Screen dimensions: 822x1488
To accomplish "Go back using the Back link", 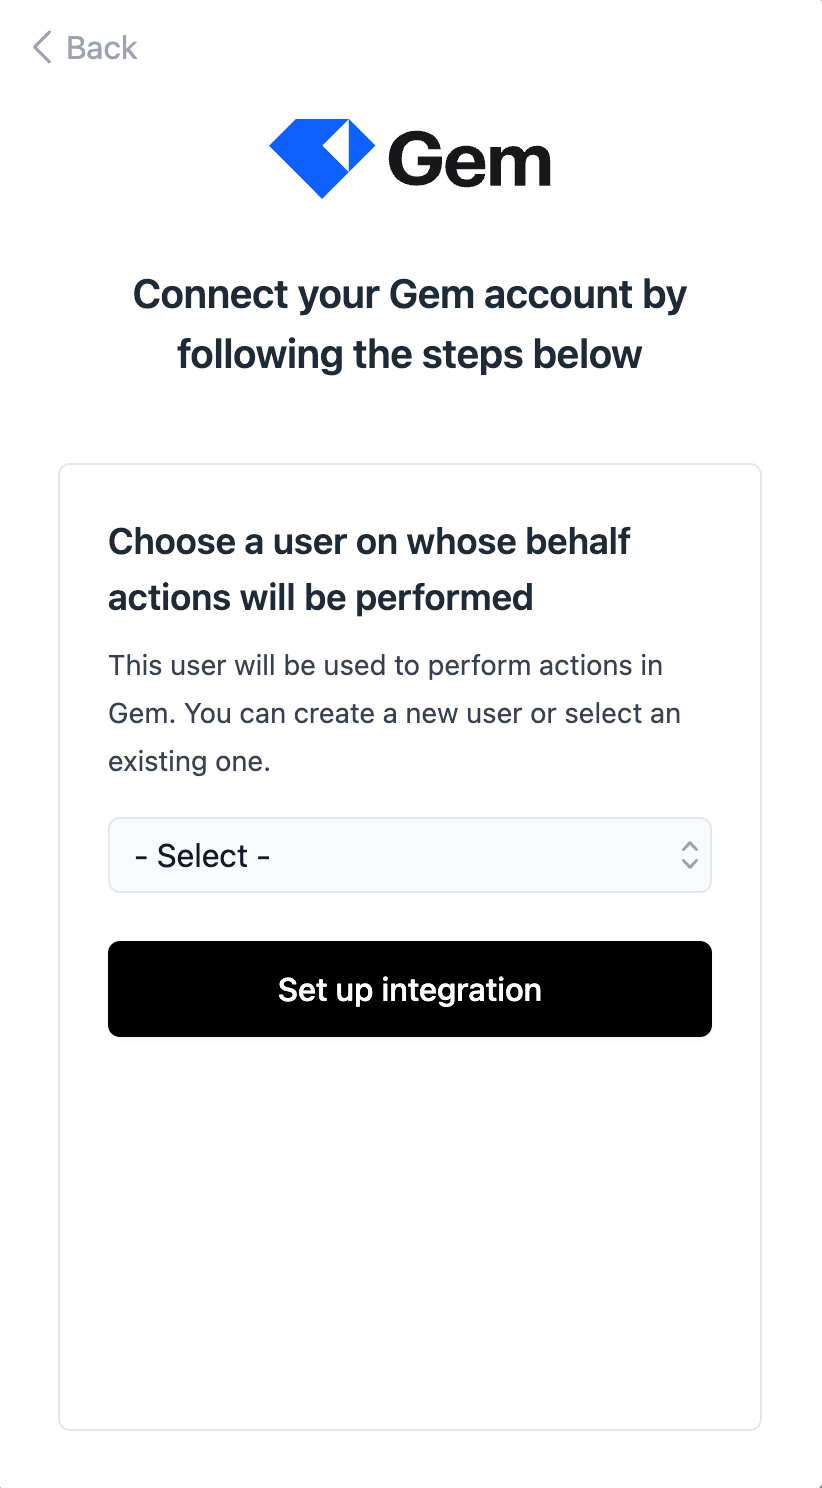I will (100, 47).
